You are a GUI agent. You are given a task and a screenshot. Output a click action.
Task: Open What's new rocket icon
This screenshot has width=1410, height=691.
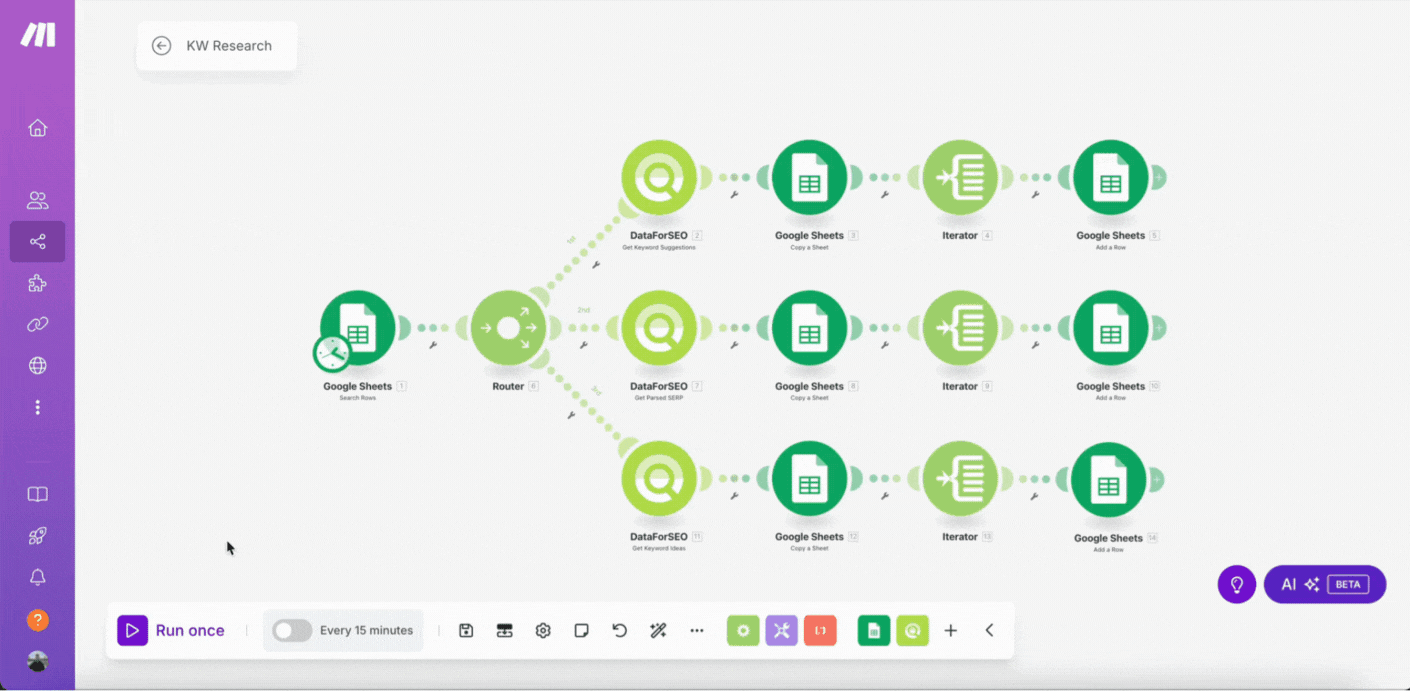pos(38,536)
